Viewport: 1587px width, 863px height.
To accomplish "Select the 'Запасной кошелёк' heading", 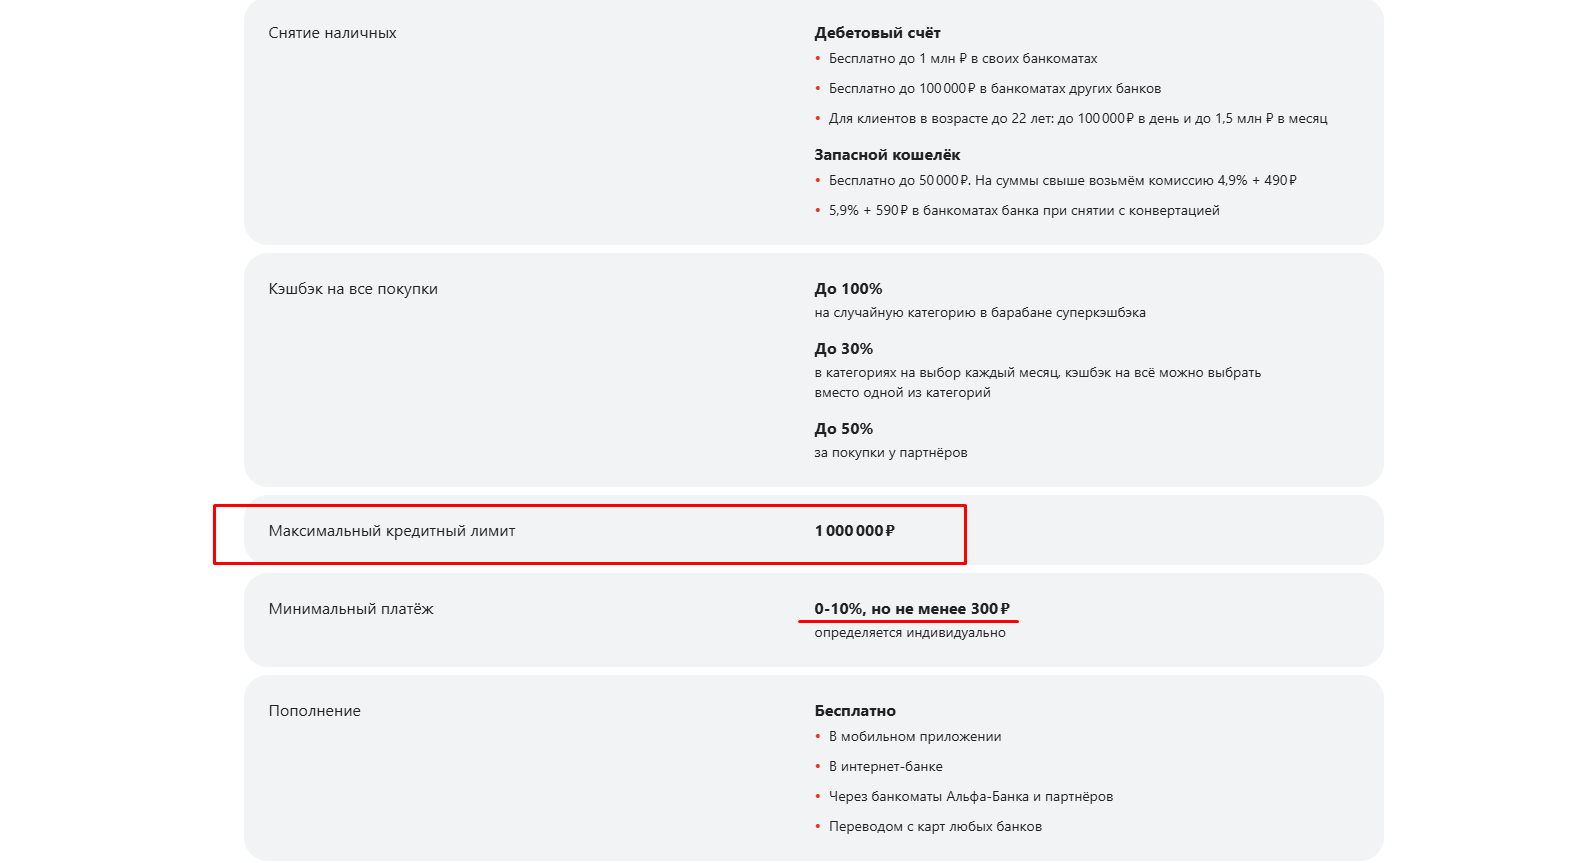I will click(x=887, y=155).
